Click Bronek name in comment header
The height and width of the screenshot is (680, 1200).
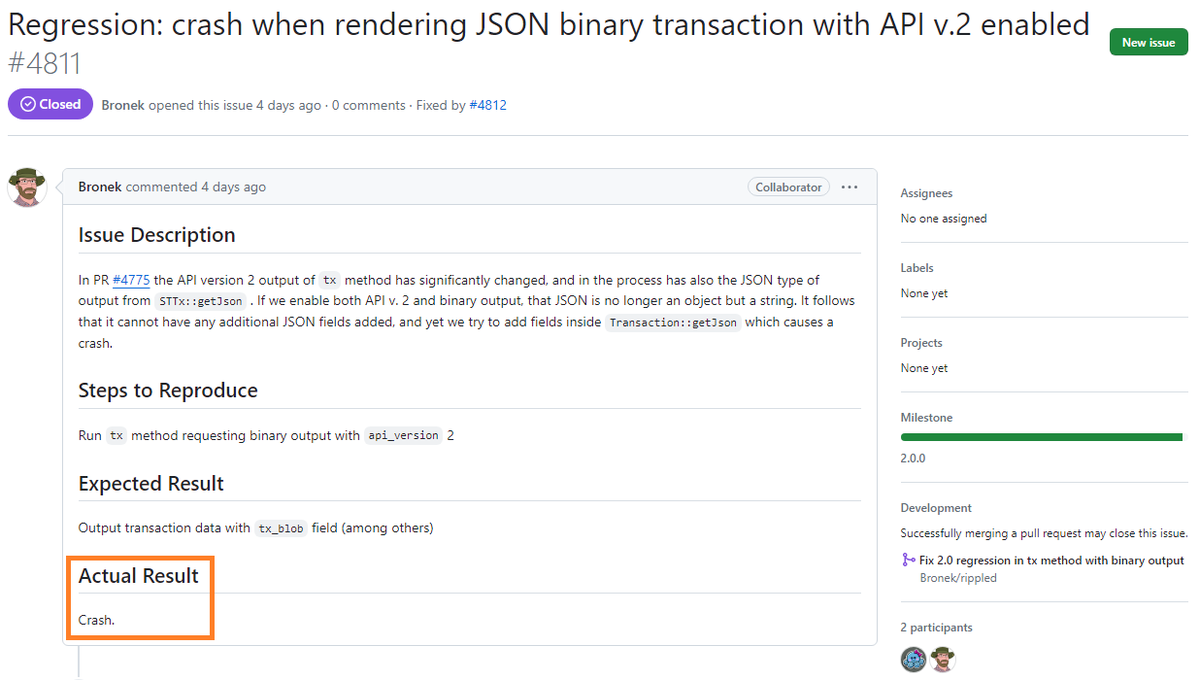pyautogui.click(x=100, y=187)
